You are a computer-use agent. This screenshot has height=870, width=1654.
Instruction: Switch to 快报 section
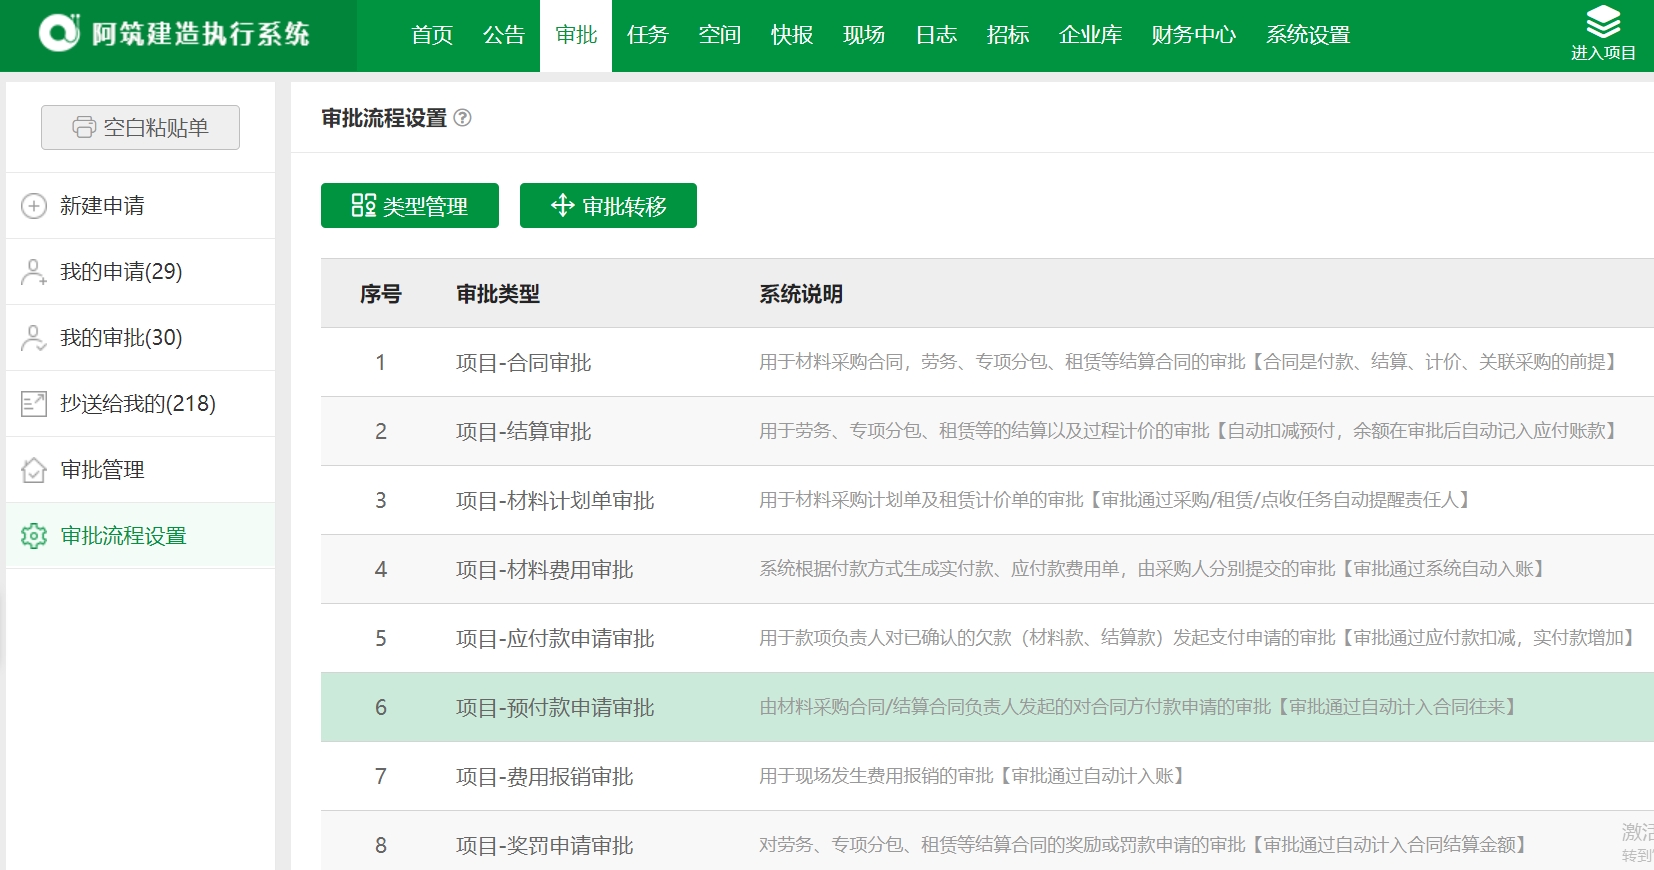792,35
